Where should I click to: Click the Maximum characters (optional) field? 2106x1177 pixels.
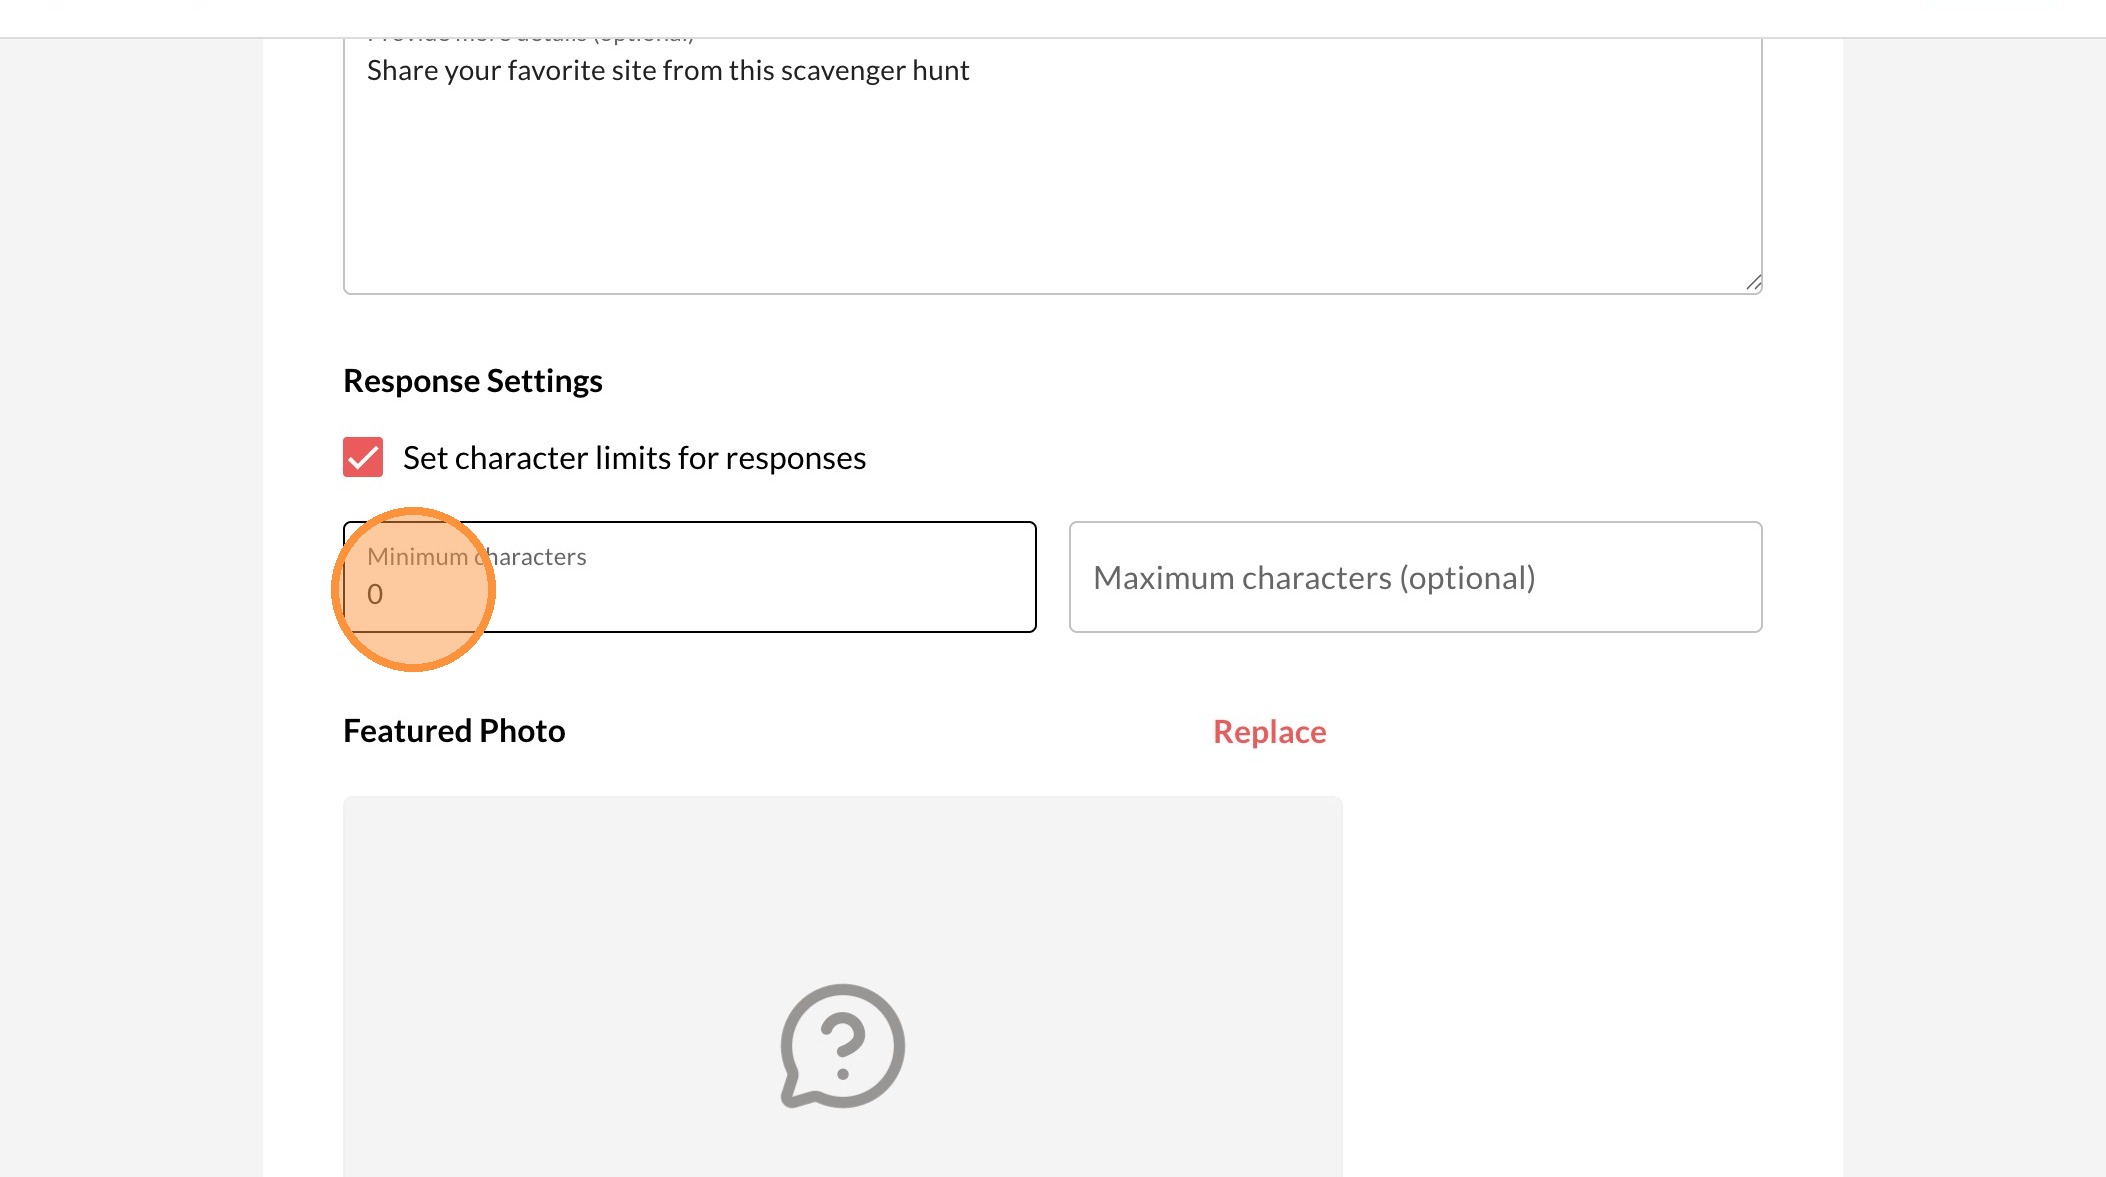point(1415,577)
